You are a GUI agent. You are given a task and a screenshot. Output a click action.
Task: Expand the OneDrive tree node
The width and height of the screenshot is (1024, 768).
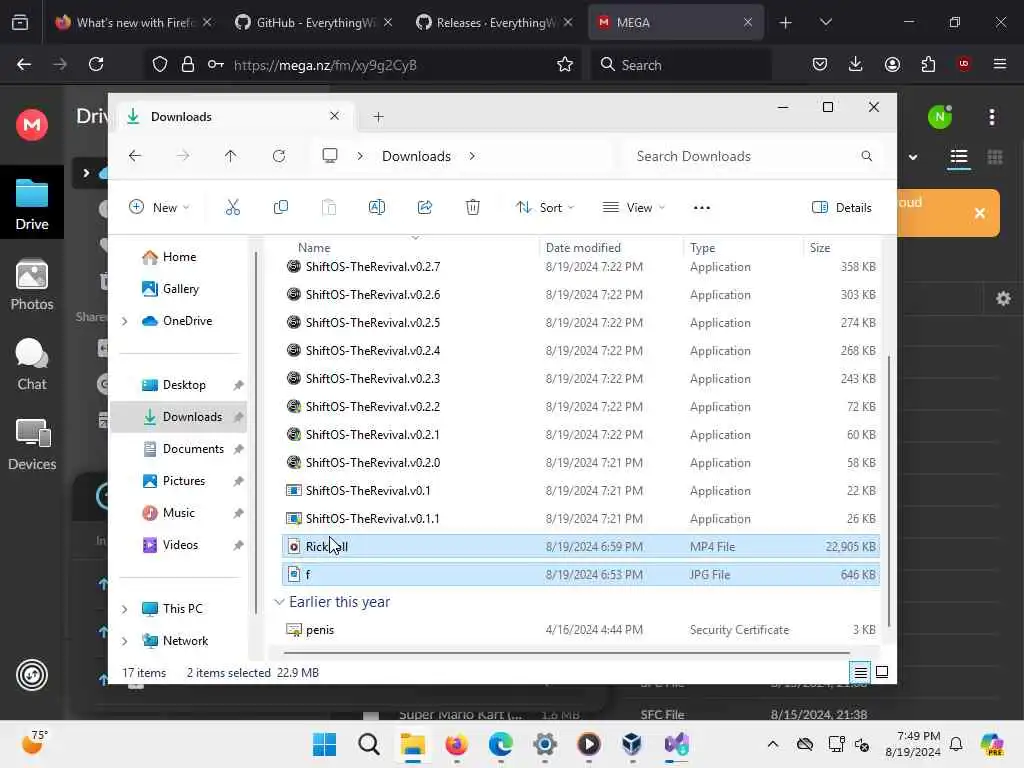coord(125,321)
